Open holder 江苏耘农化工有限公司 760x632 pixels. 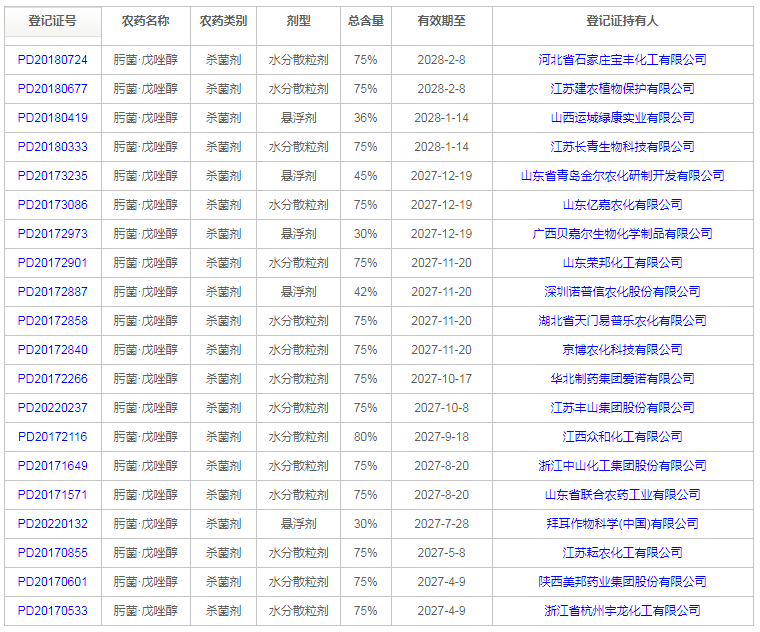point(622,553)
